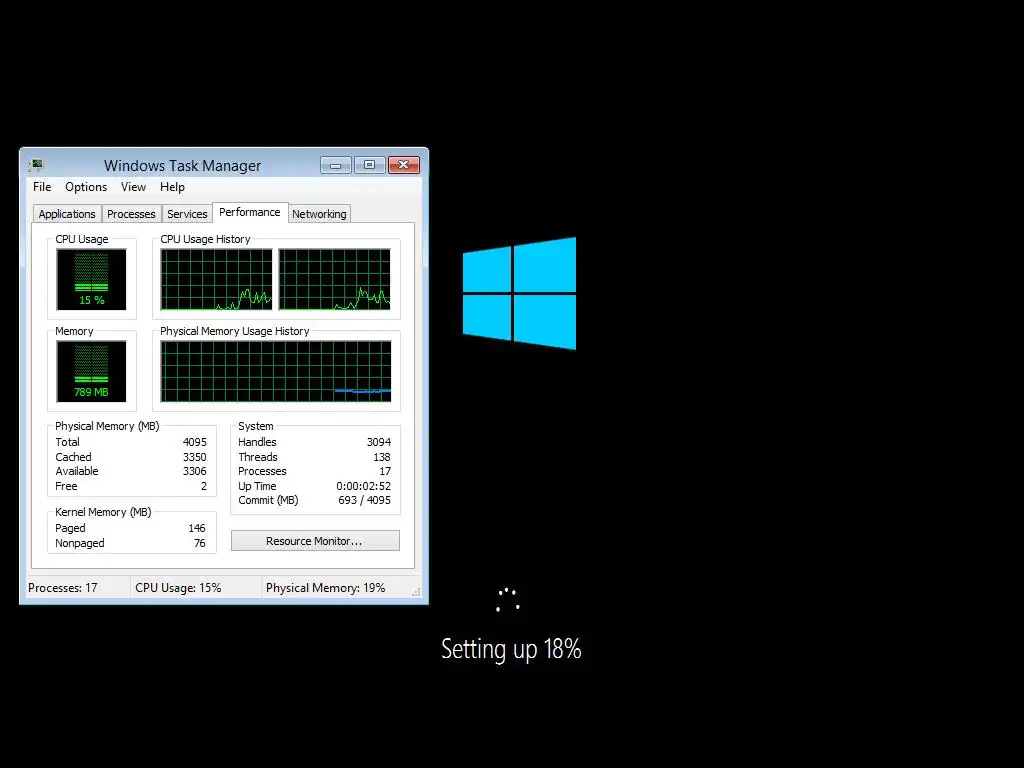Screen dimensions: 1024x768
Task: Click the System Processes label
Action: [x=262, y=472]
